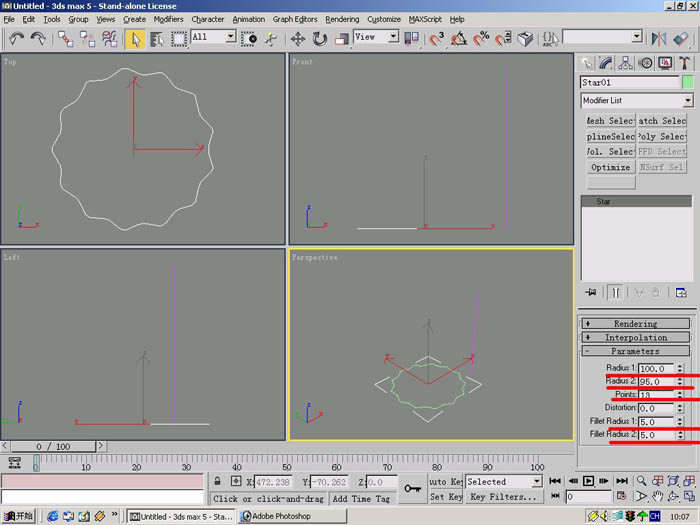This screenshot has width=700, height=525.
Task: Activate Select and Rotate tool
Action: (x=320, y=39)
